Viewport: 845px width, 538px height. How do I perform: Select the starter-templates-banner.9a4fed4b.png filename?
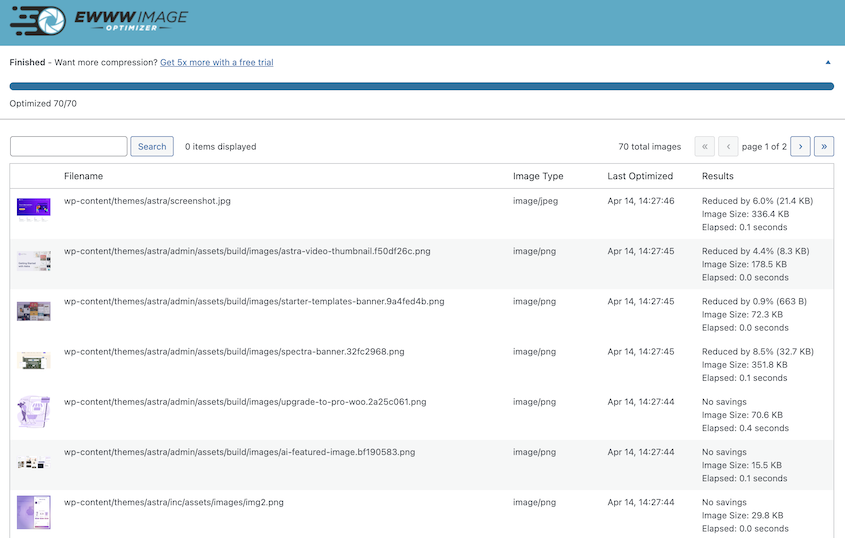[x=254, y=301]
